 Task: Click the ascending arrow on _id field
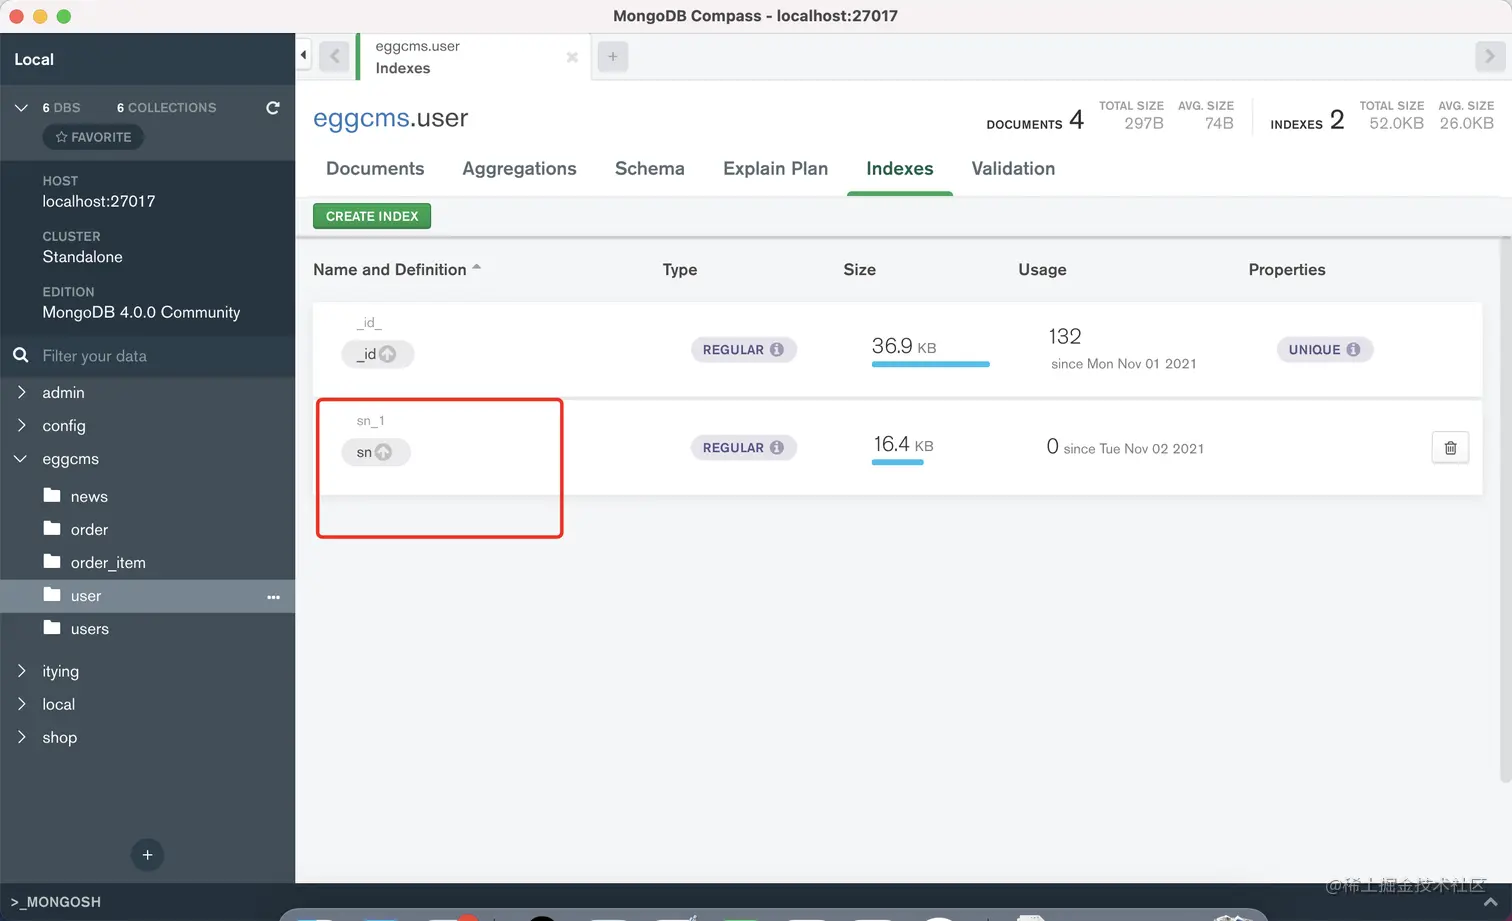tap(388, 354)
